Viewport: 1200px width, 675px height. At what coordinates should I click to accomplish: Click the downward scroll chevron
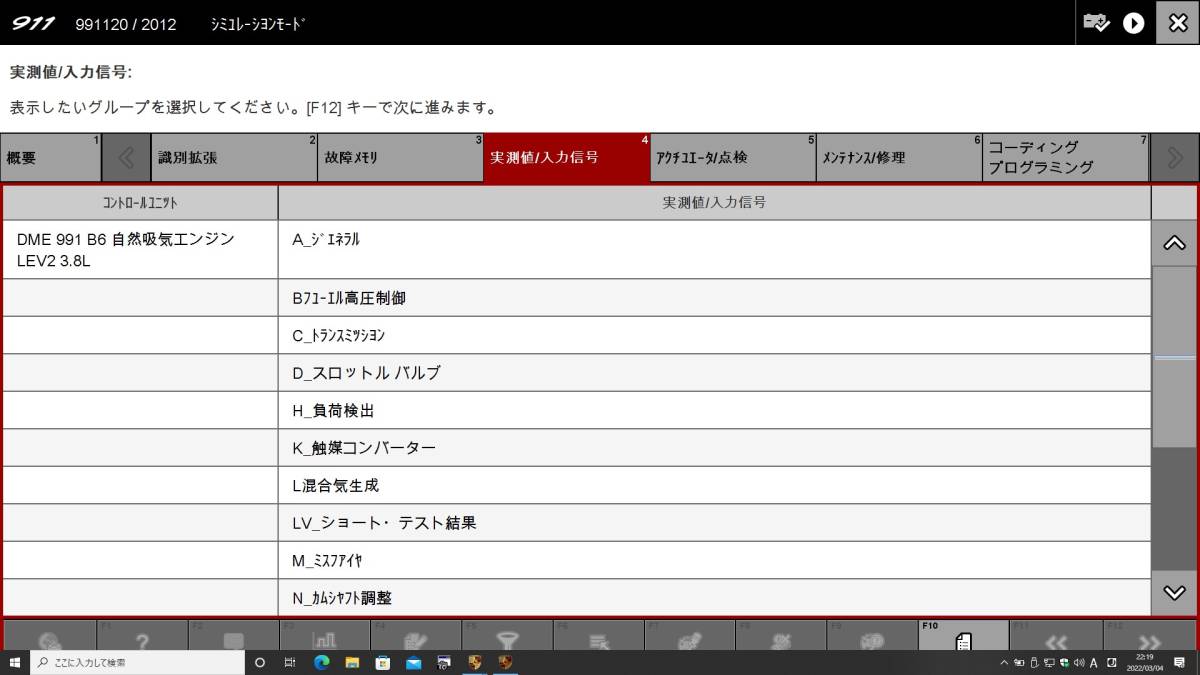click(1173, 590)
